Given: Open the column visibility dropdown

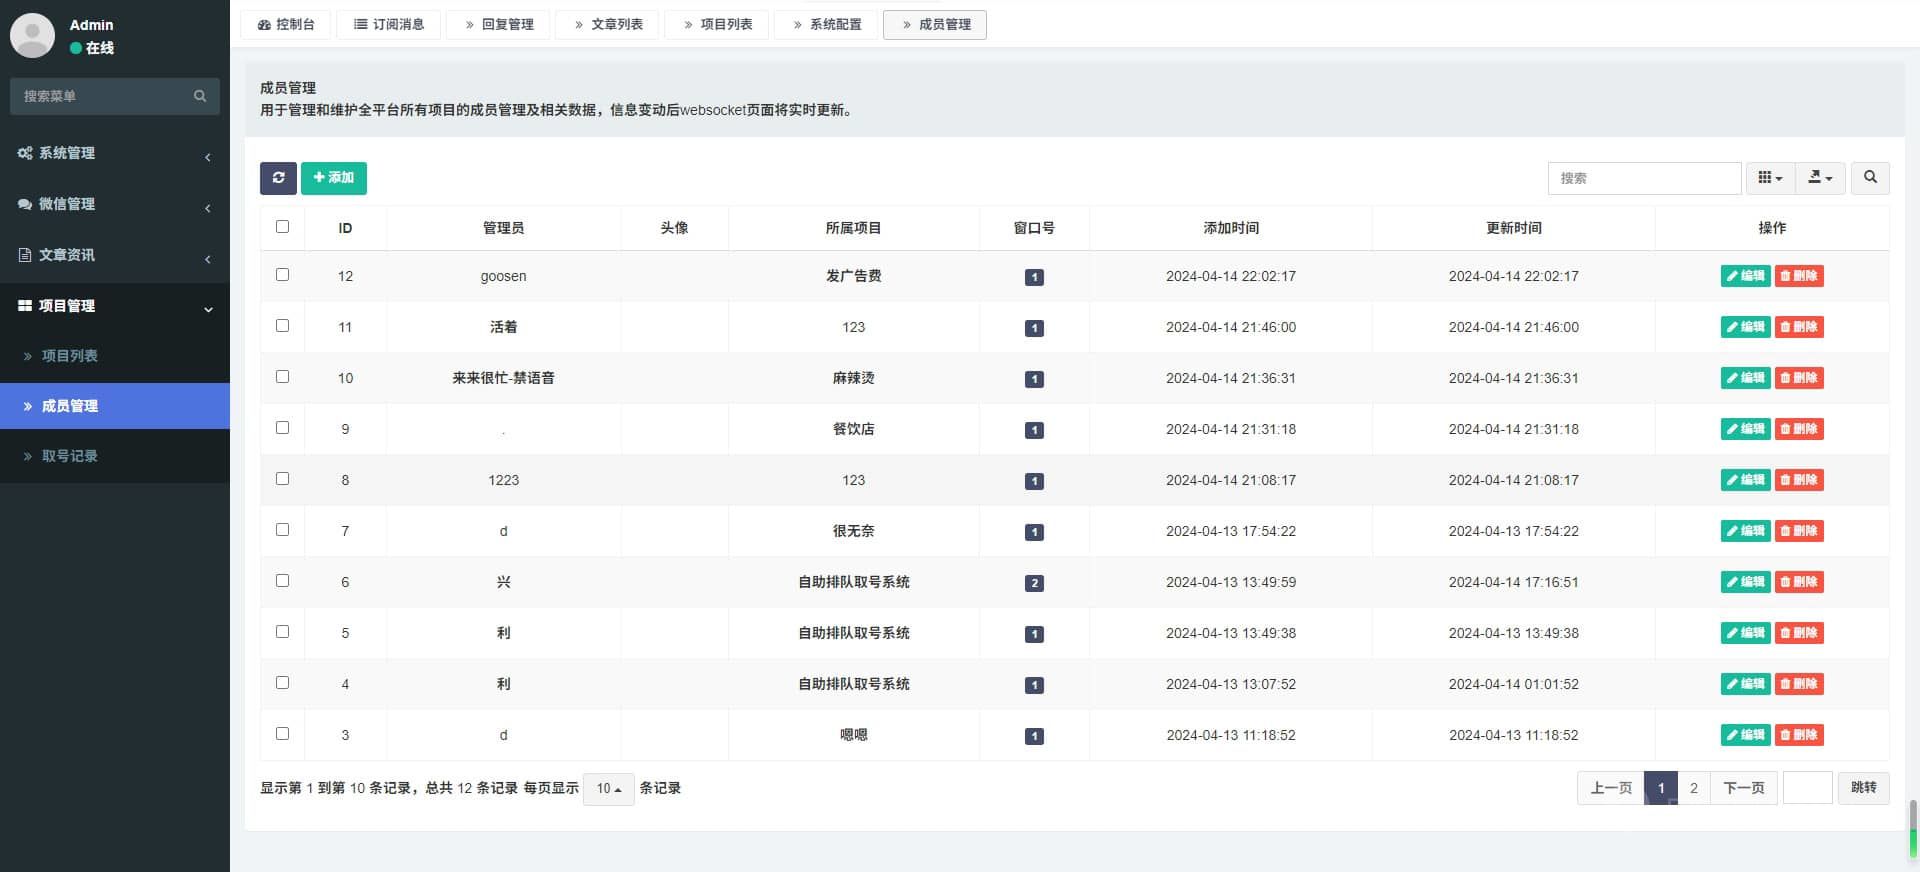Looking at the screenshot, I should coord(1770,178).
